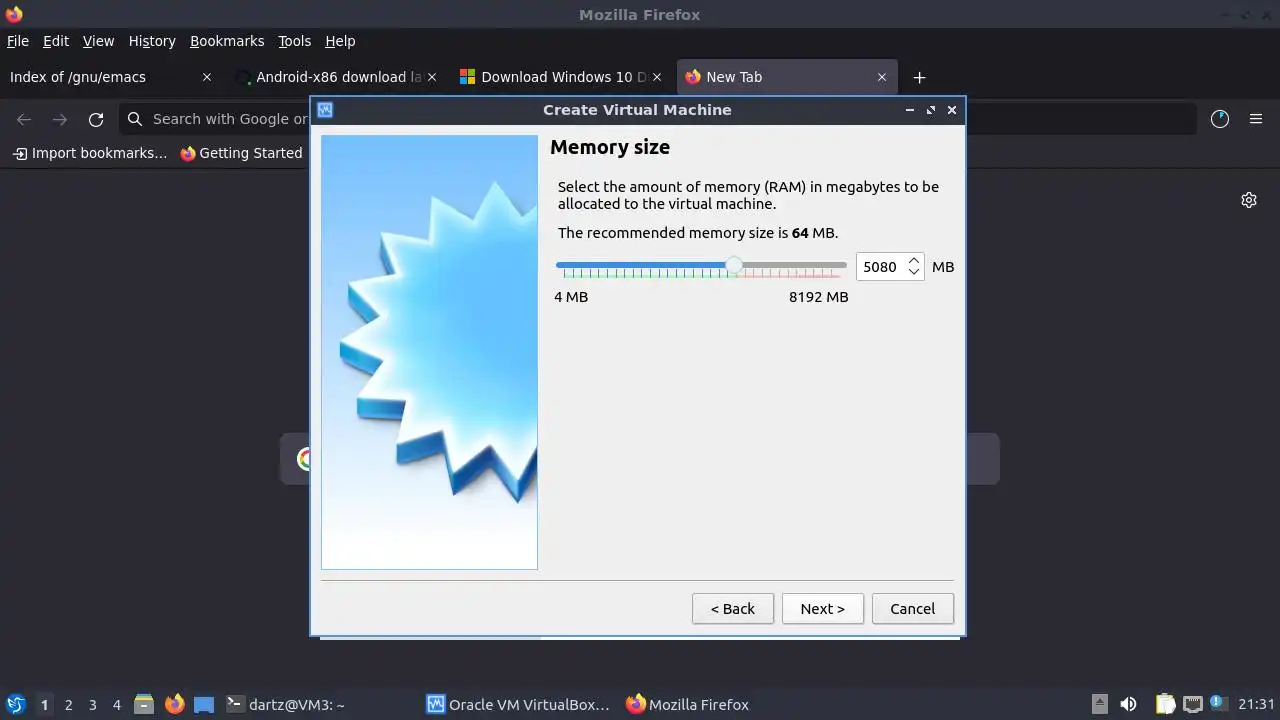Open the volume control tray icon
The image size is (1280, 720).
point(1128,704)
